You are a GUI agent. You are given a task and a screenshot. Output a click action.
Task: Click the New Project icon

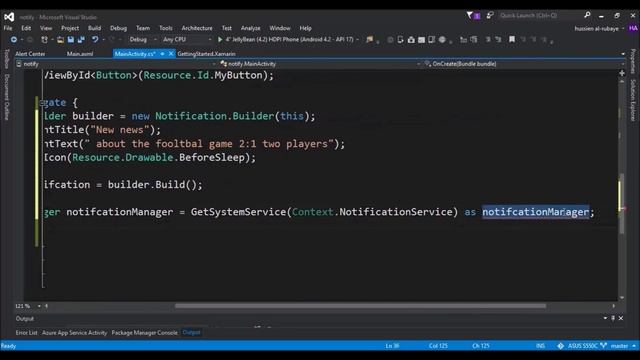(x=44, y=40)
